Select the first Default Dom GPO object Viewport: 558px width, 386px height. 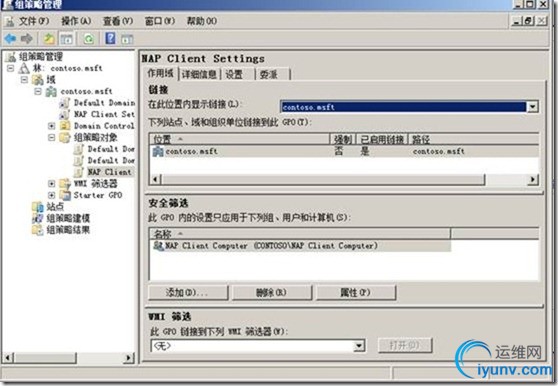[x=111, y=149]
